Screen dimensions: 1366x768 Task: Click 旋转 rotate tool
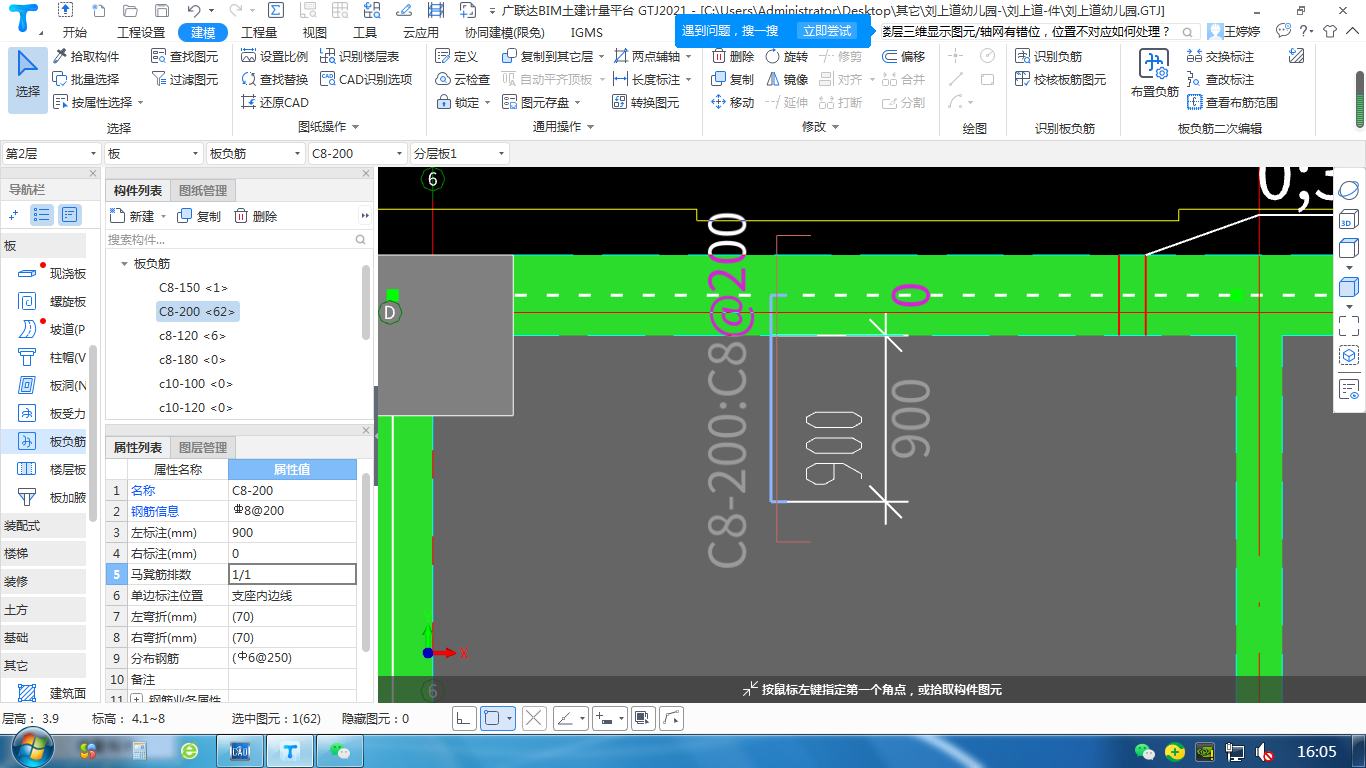coord(787,56)
